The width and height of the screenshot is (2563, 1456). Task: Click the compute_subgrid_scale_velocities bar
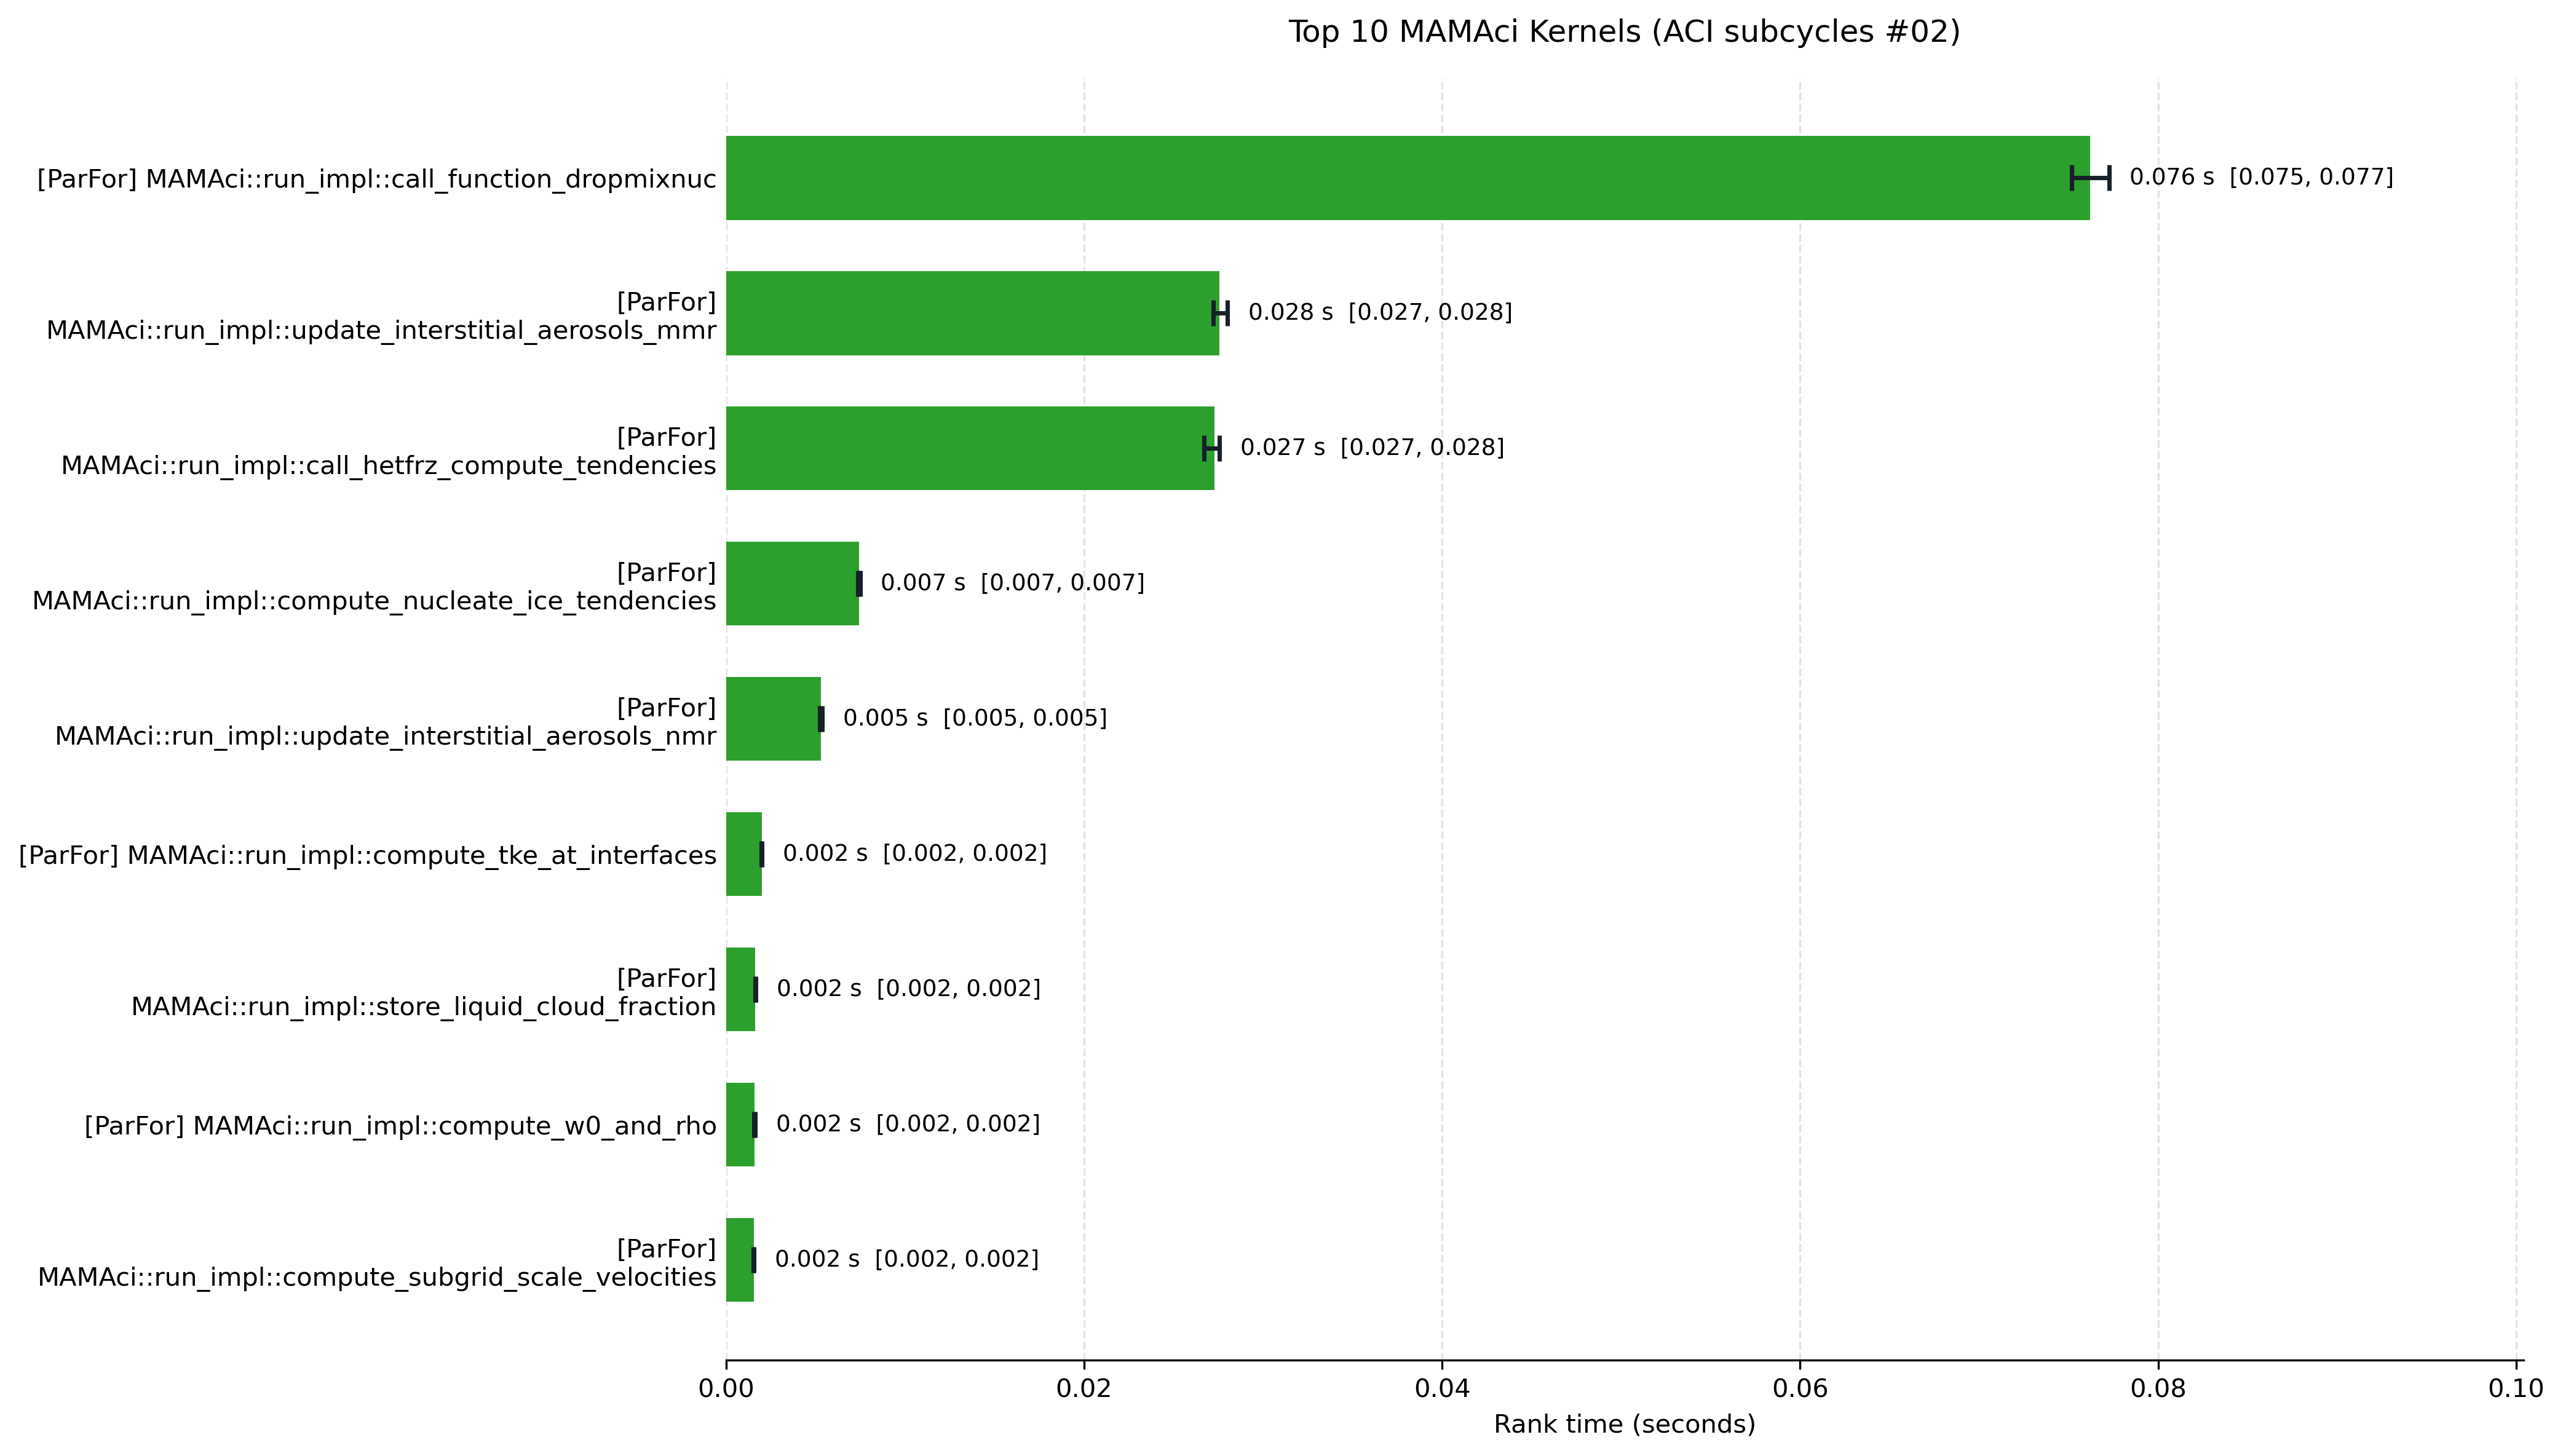pos(740,1260)
